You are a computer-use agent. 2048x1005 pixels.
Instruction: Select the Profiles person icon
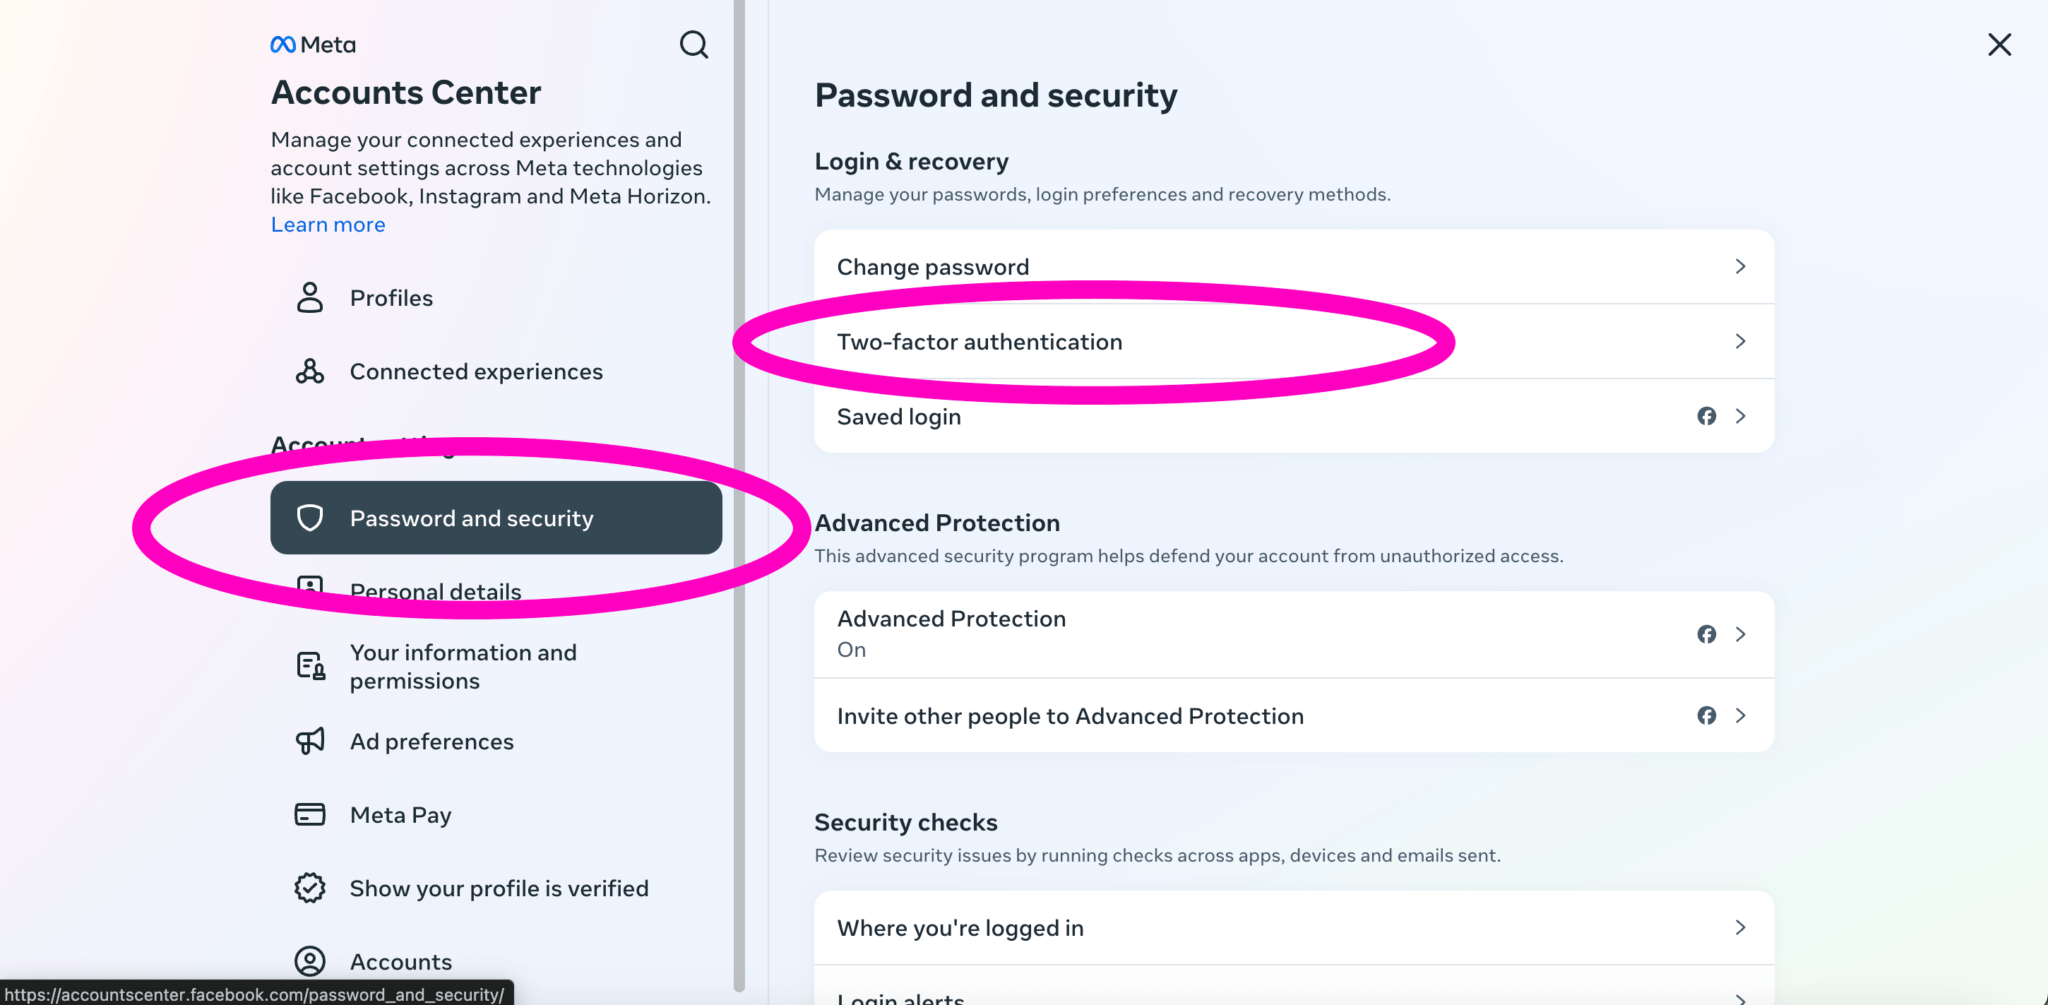point(310,297)
